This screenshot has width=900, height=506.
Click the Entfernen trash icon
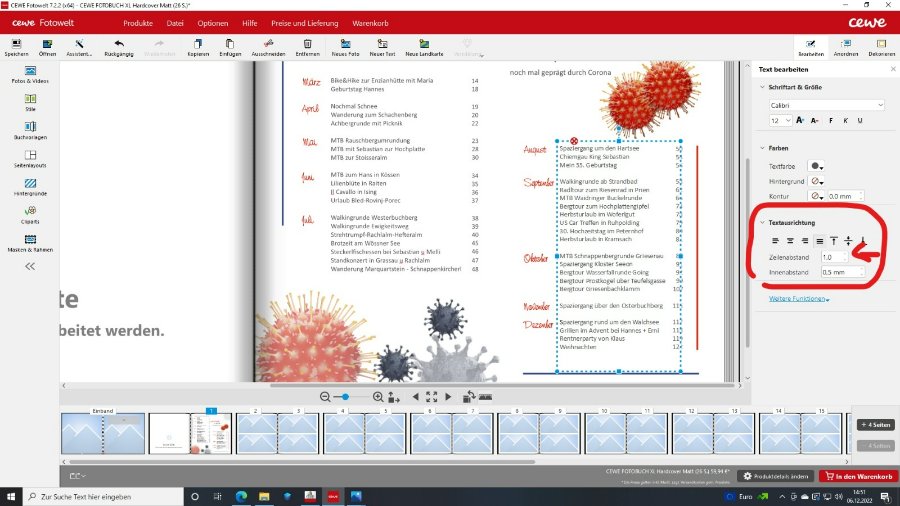point(308,43)
